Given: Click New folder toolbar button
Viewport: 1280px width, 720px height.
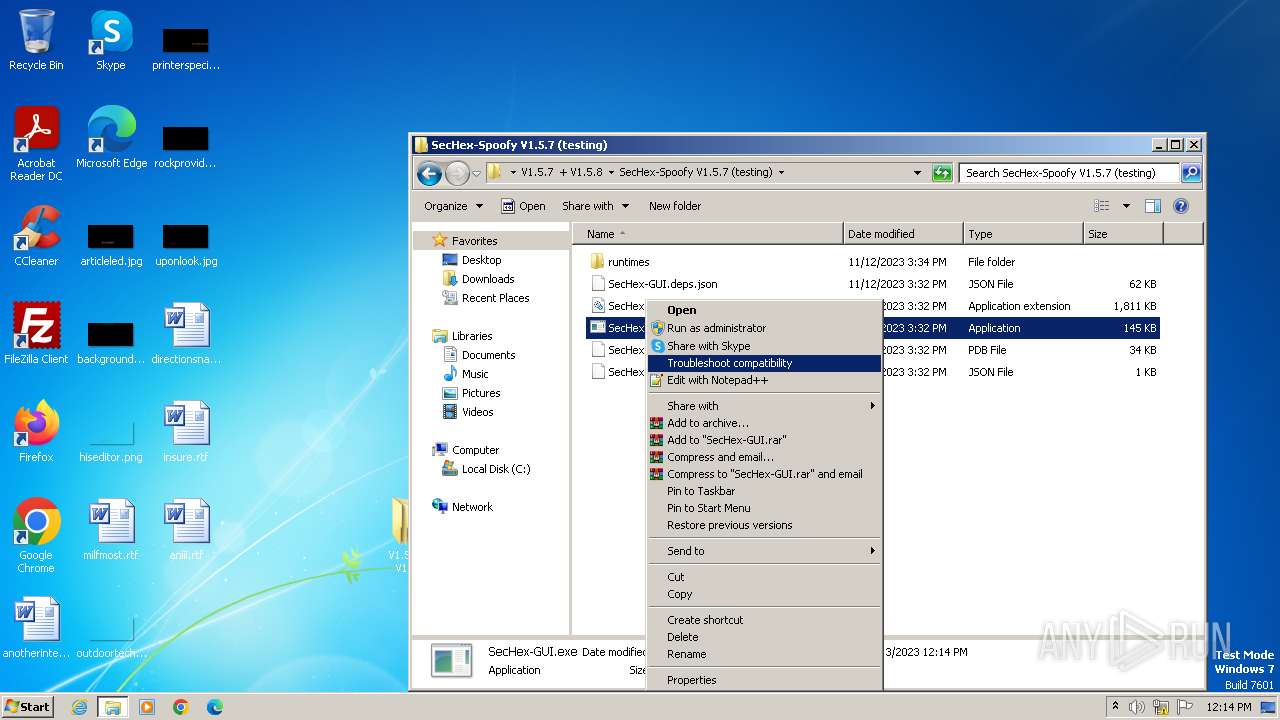Looking at the screenshot, I should coord(675,206).
